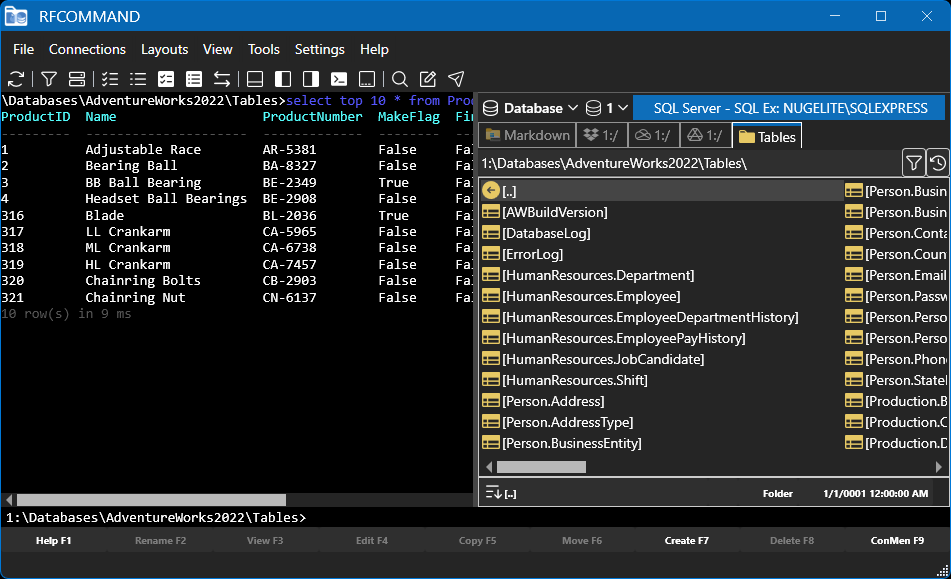
Task: Open the Help menu
Action: (x=374, y=49)
